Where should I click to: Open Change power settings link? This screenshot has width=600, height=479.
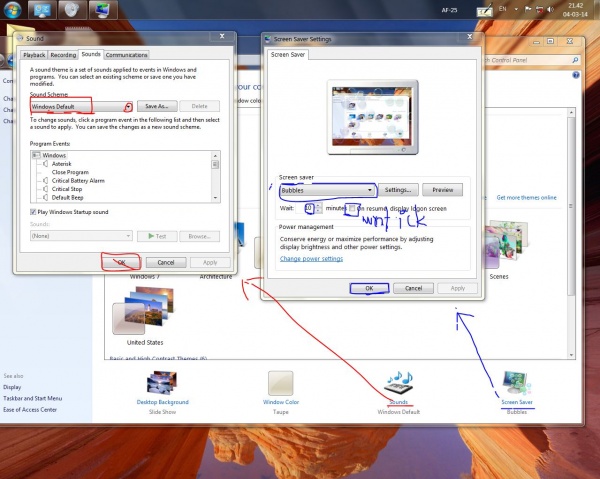tap(311, 259)
